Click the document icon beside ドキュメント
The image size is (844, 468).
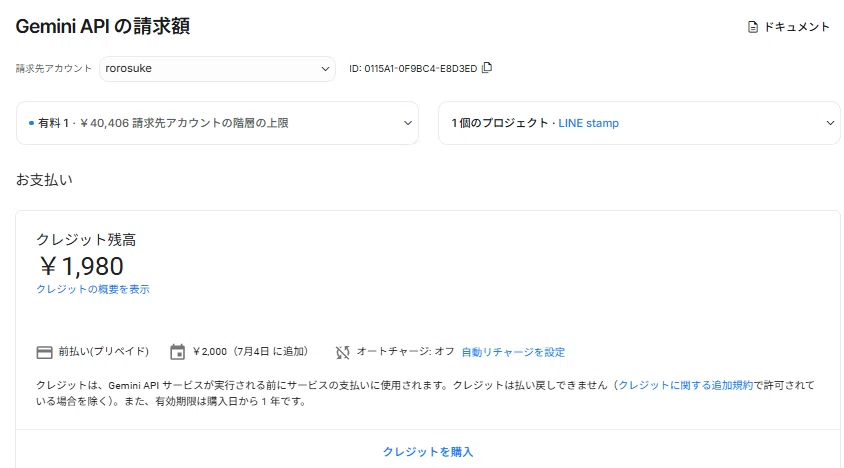click(x=753, y=27)
